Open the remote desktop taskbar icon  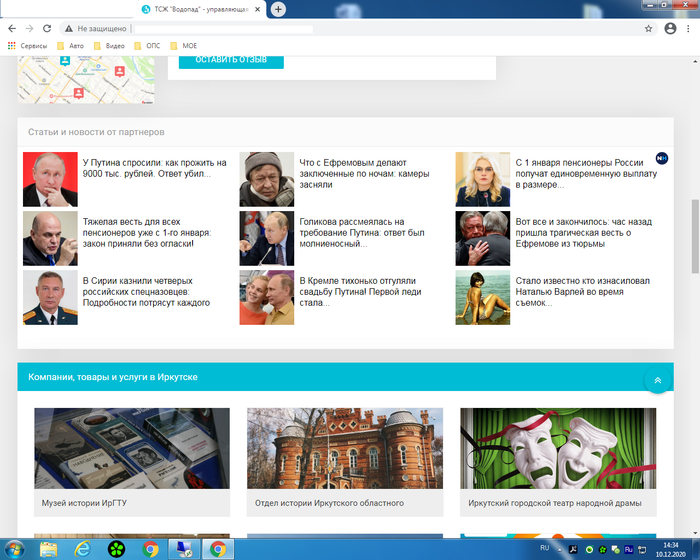click(x=184, y=549)
